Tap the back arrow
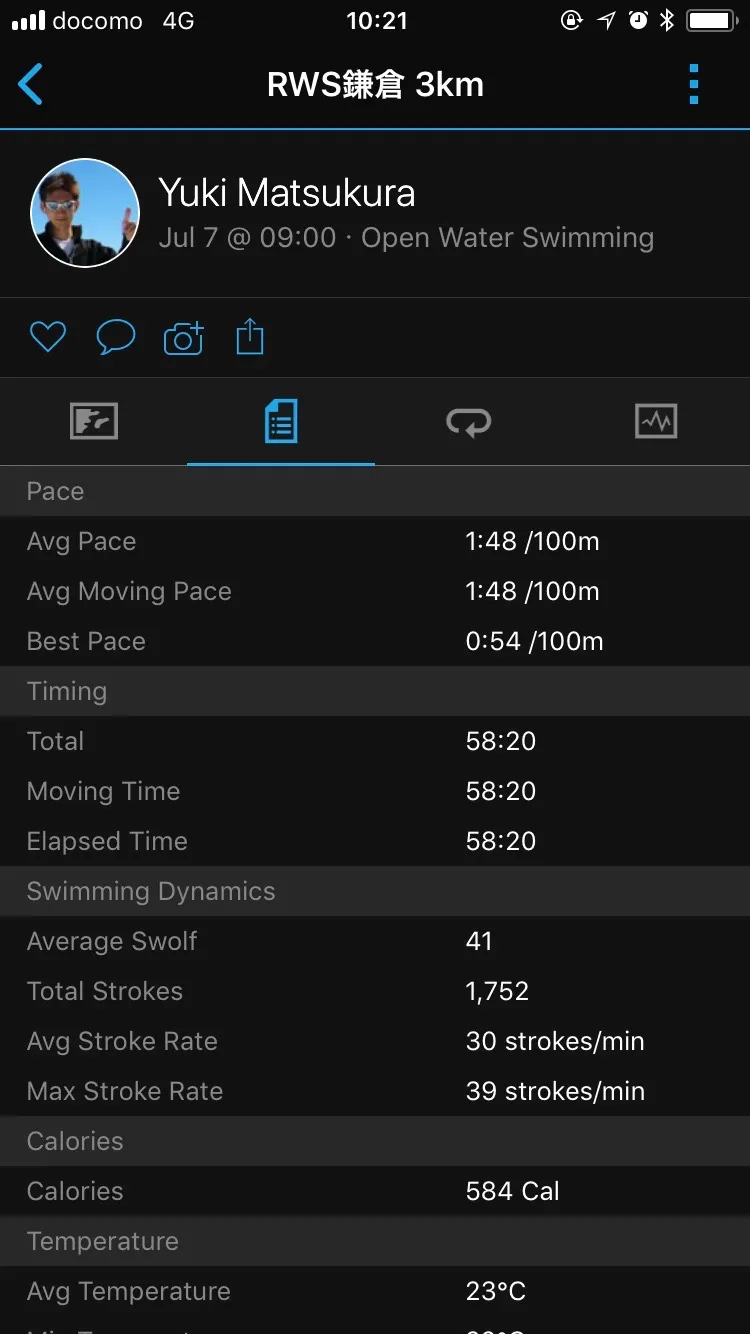 31,85
